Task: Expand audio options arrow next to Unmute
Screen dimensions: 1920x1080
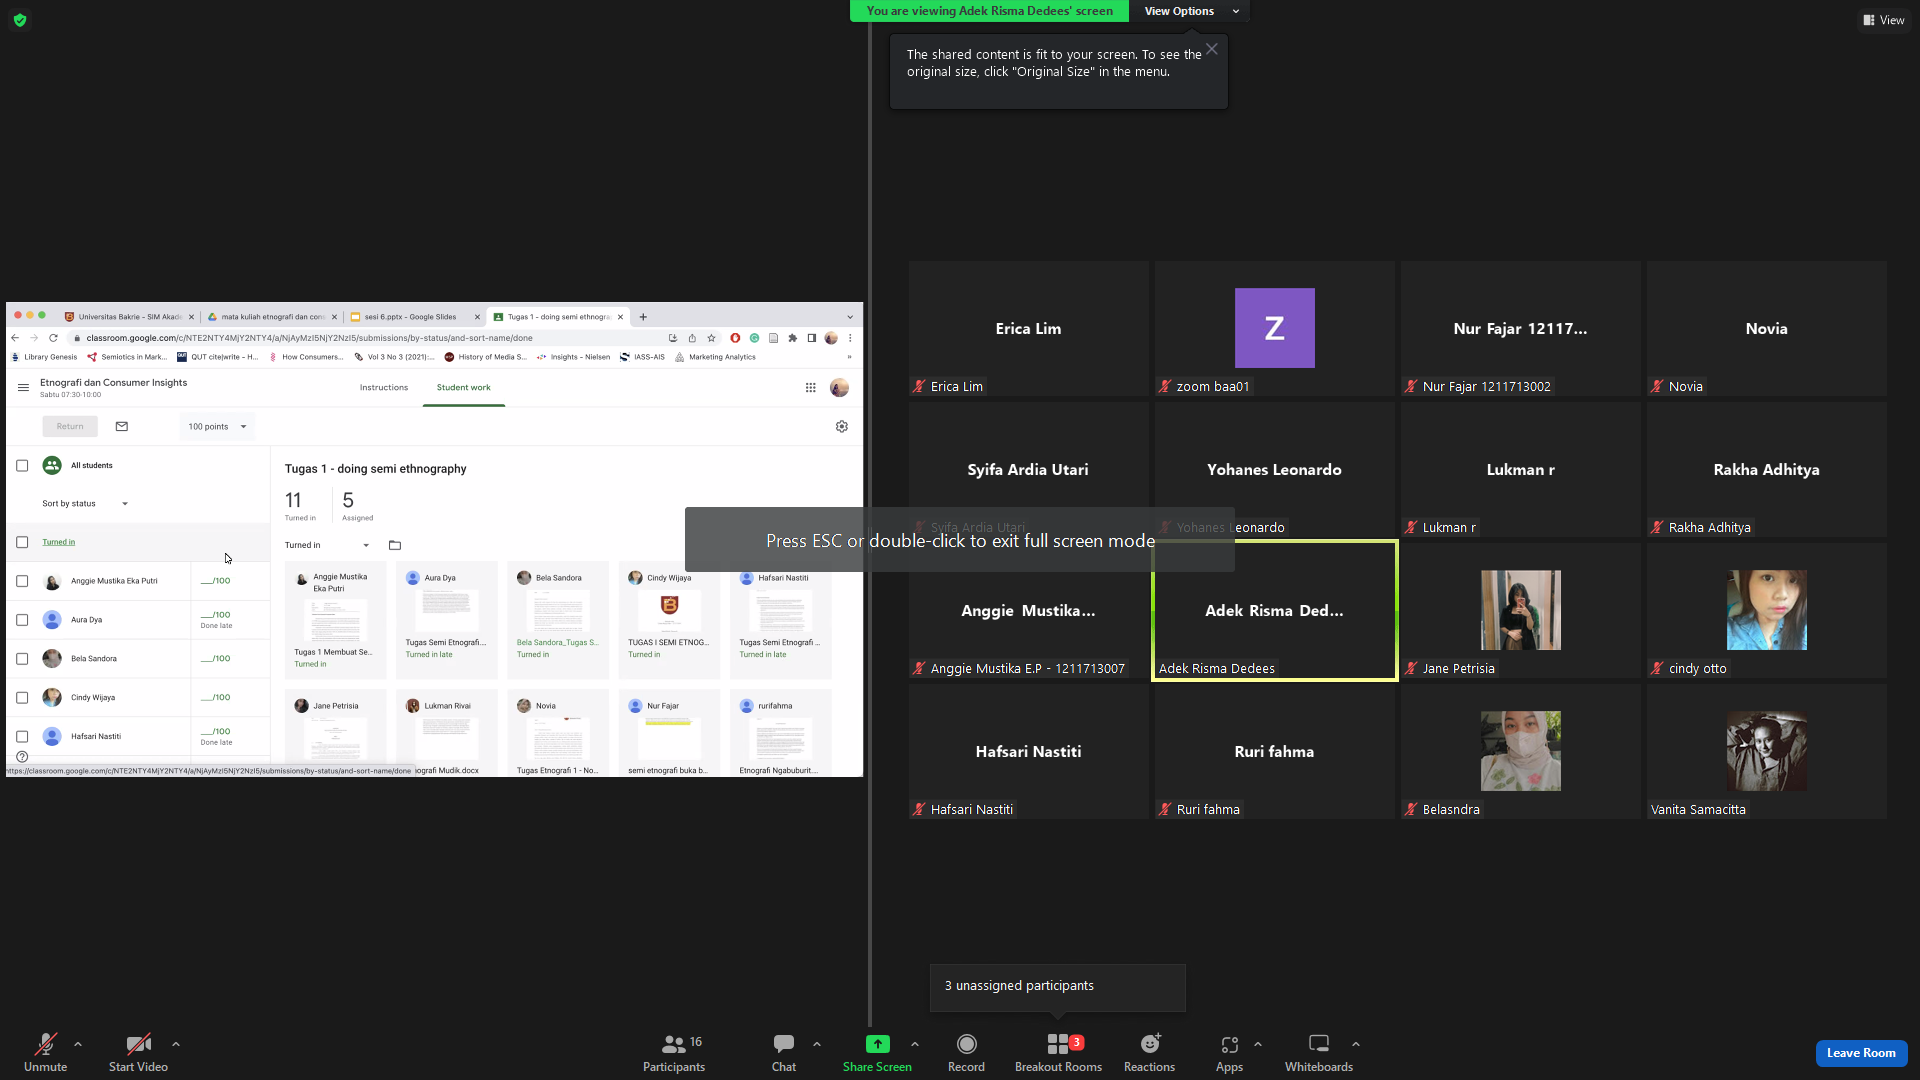Action: coord(78,1044)
